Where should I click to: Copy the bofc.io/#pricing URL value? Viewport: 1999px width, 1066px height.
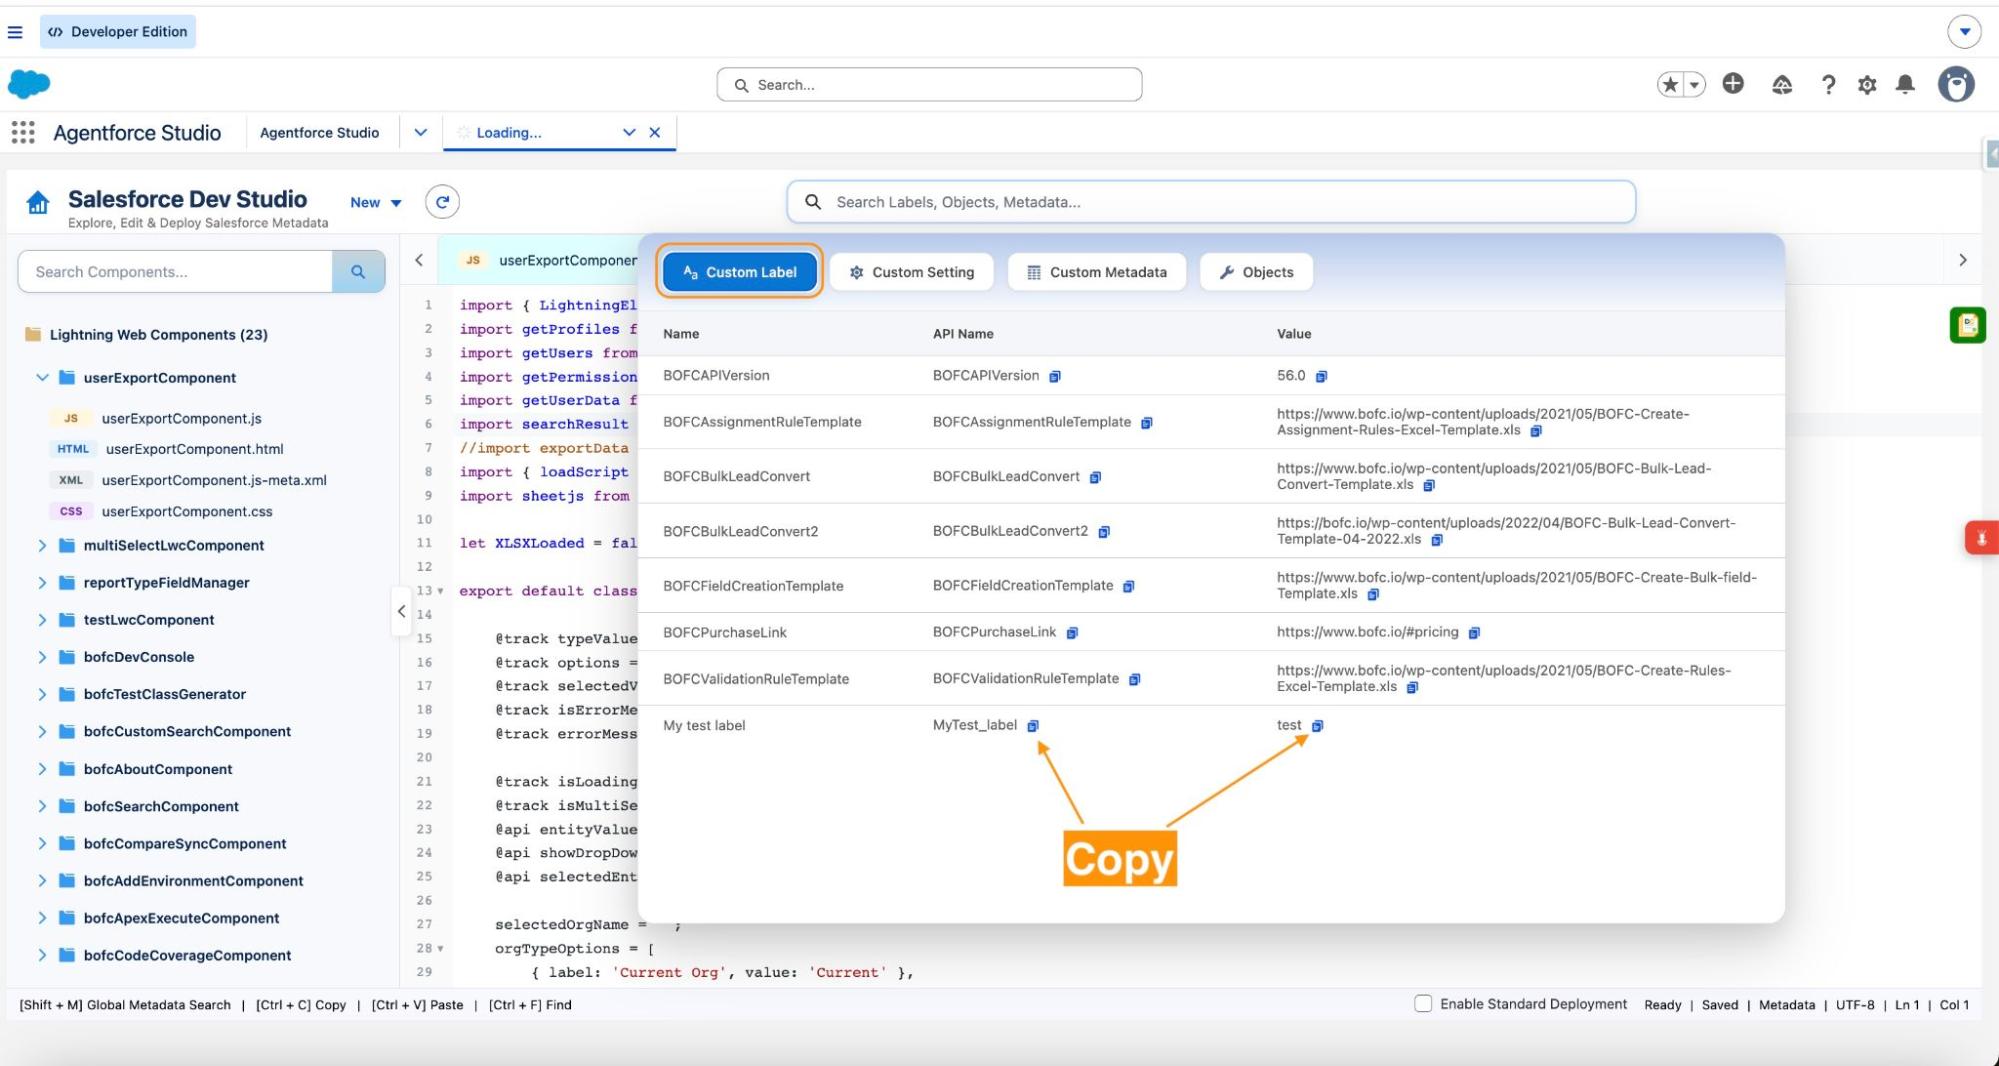click(1474, 633)
